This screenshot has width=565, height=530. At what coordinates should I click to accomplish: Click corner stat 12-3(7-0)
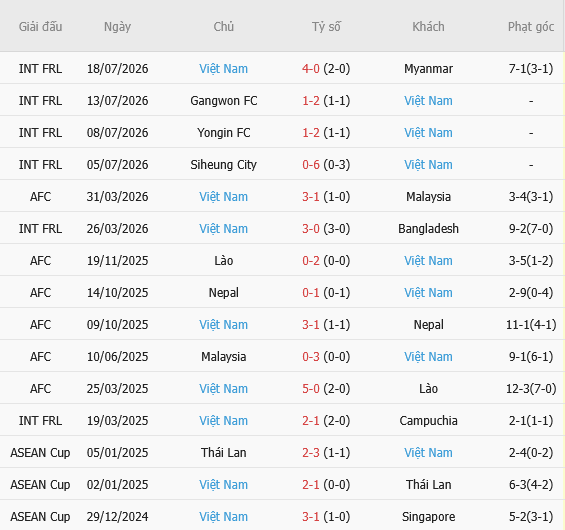(x=531, y=389)
